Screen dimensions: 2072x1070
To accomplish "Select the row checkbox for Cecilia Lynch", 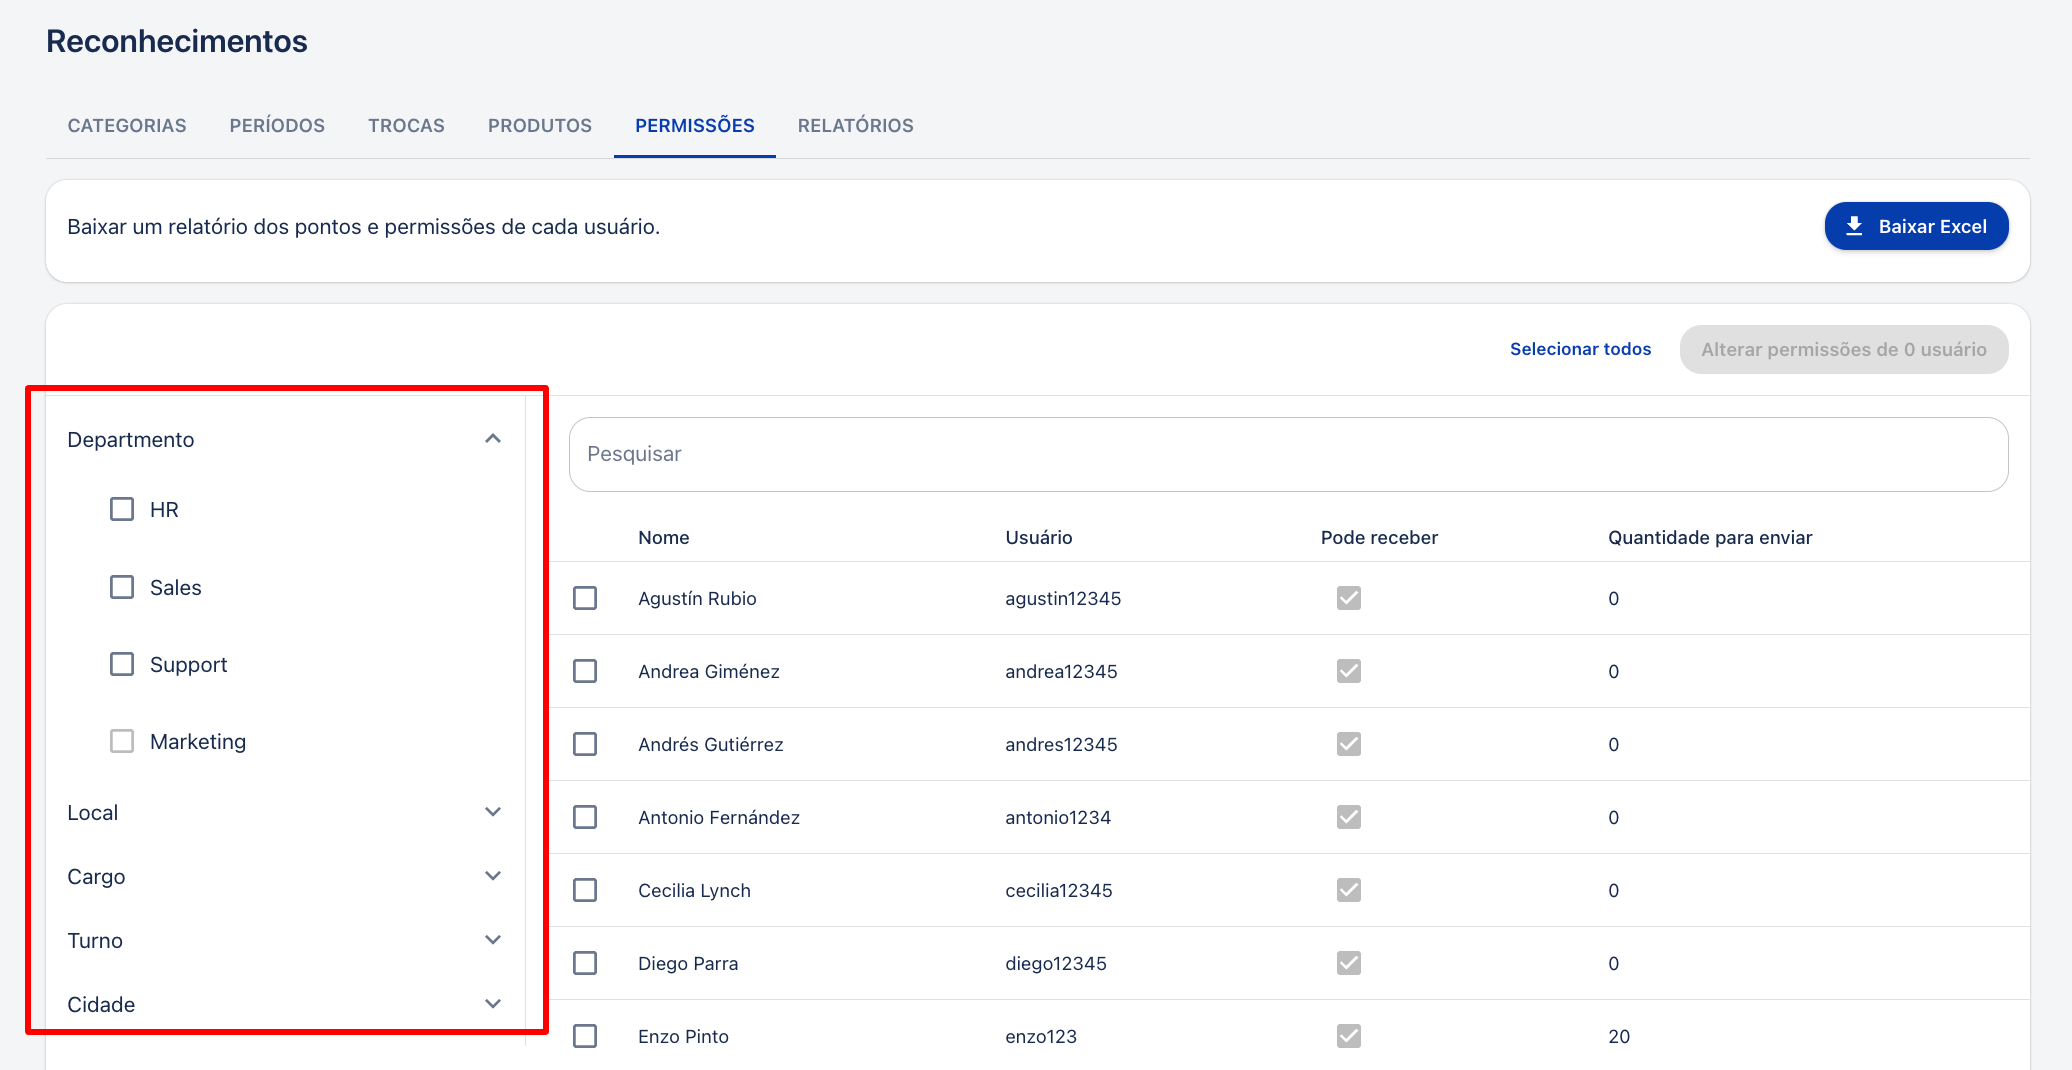I will (585, 890).
